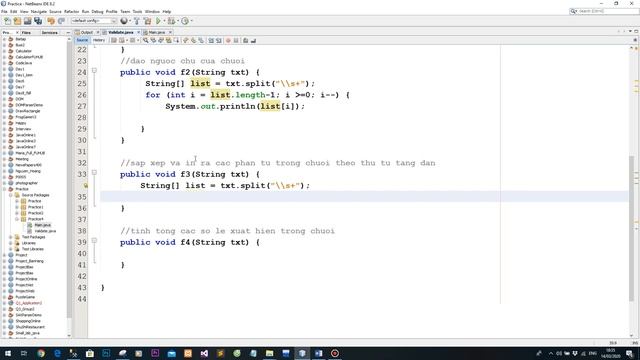Close the Validate.java tab
Viewport: 640px width, 360px height.
pyautogui.click(x=138, y=32)
